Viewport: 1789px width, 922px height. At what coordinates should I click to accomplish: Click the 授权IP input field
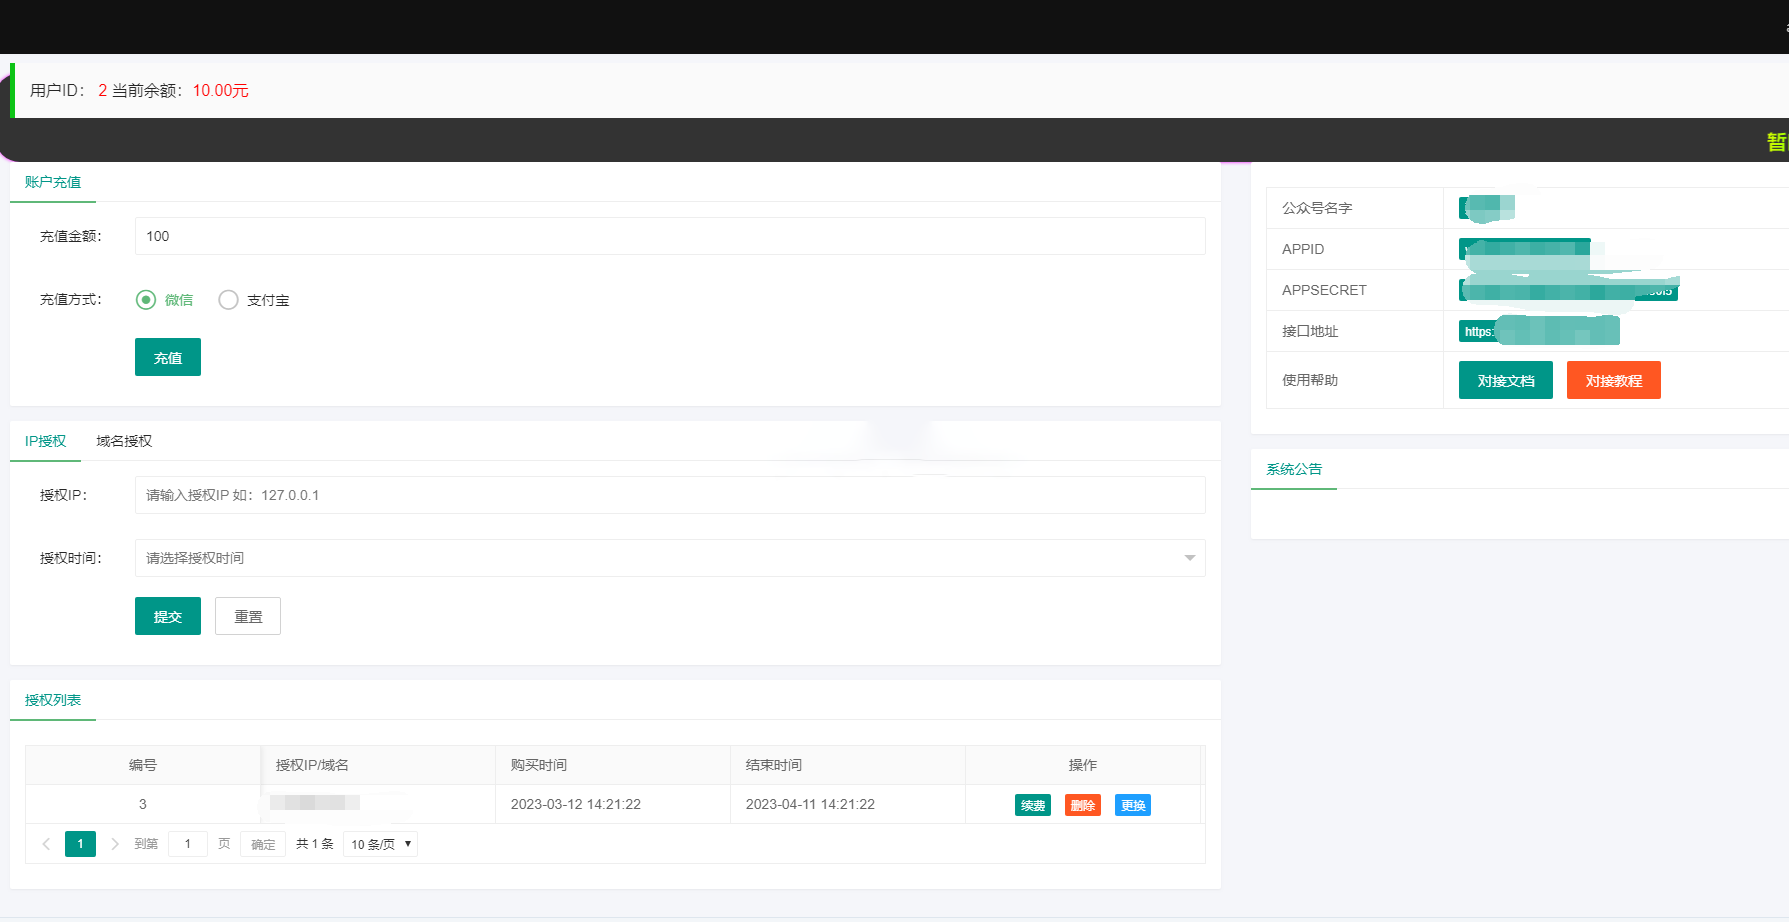coord(670,494)
